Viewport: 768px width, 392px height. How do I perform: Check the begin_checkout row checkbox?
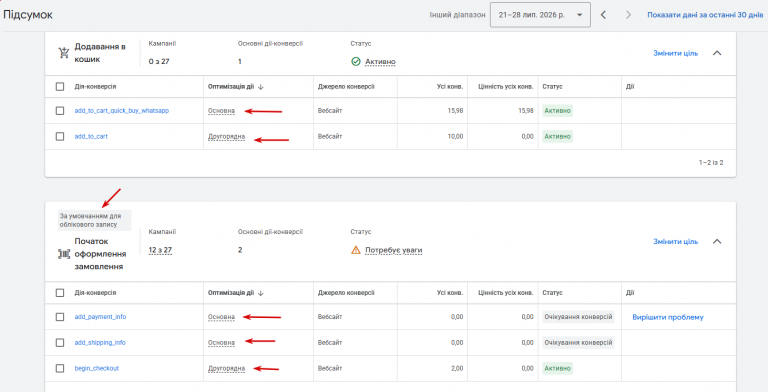click(x=60, y=368)
